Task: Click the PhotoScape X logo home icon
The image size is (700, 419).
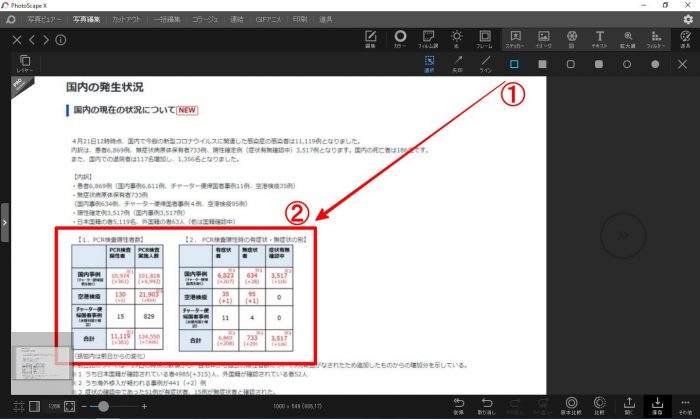Action: click(11, 20)
